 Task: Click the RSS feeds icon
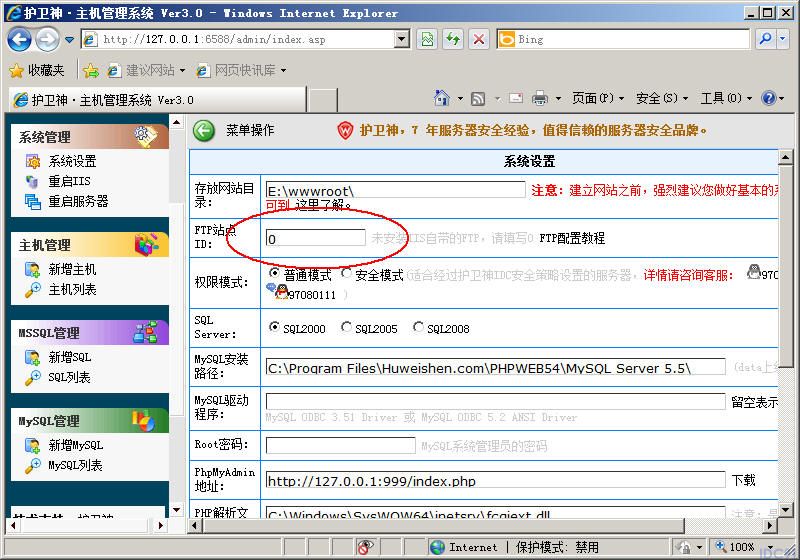[x=478, y=98]
